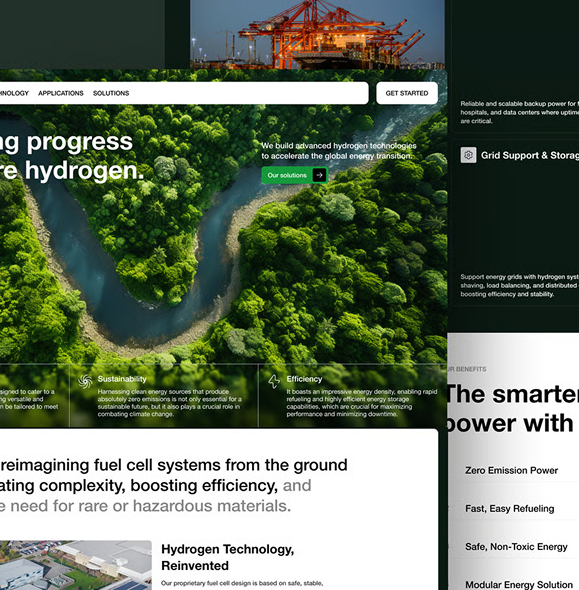The image size is (579, 590).
Task: Click the tagline 'We build advanced hydrogen technologies'
Action: click(339, 146)
